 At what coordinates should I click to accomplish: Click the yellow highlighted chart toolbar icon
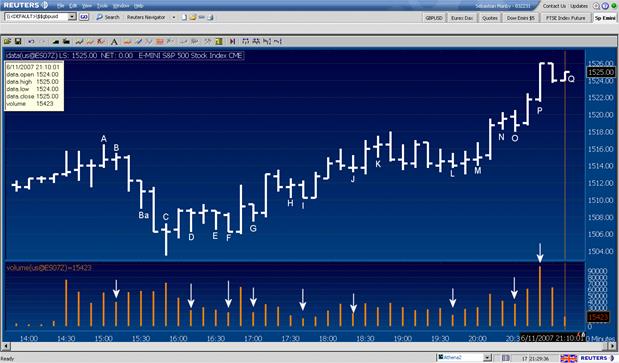click(219, 41)
